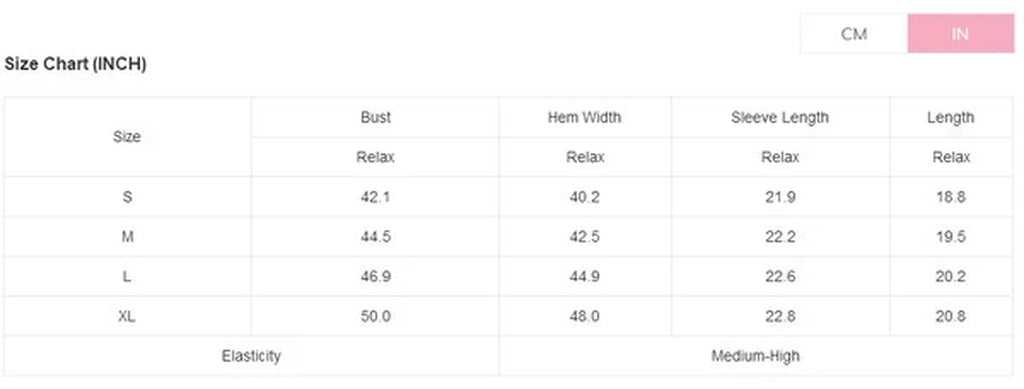
Task: Click the 22.6 sleeve length value
Action: tap(780, 277)
